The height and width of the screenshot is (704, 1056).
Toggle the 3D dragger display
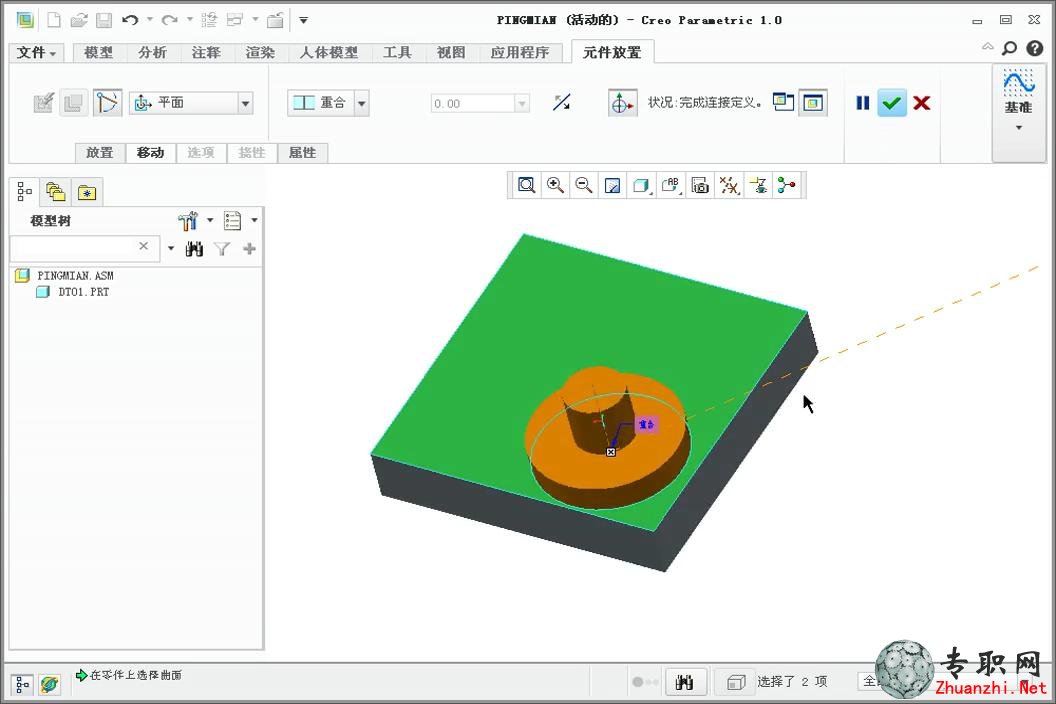point(622,103)
